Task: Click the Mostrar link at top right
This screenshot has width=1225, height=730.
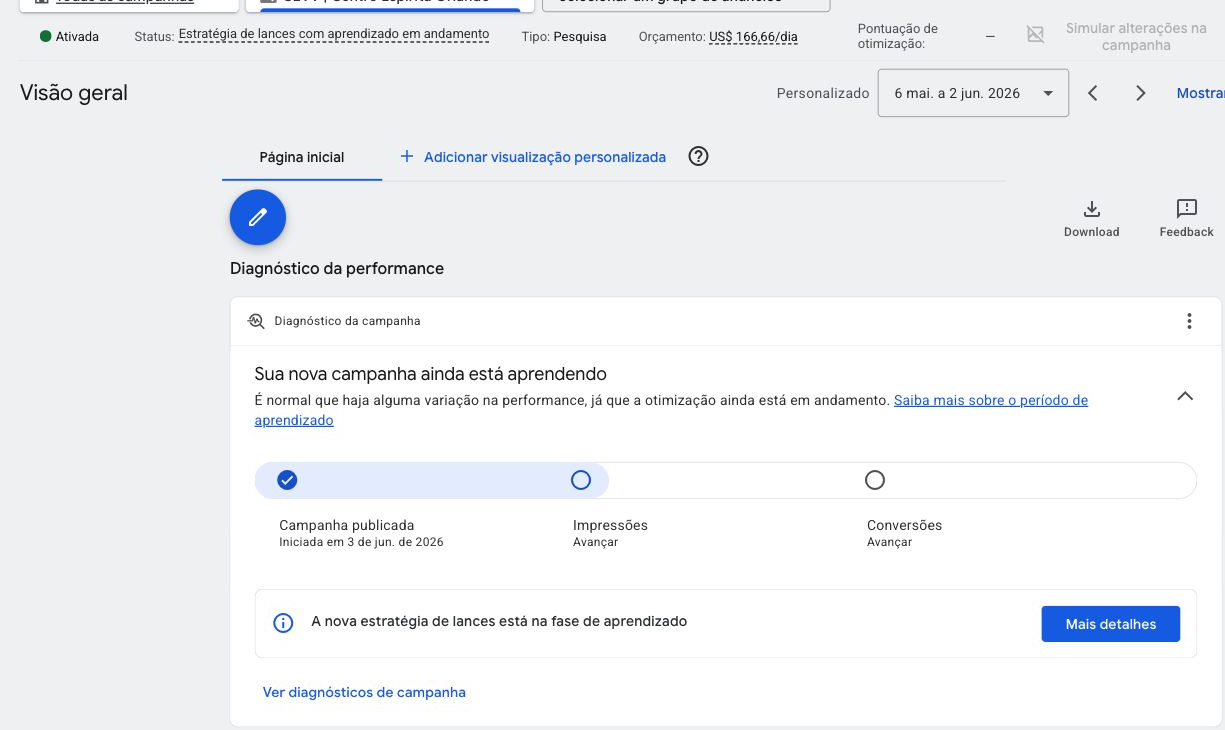Action: tap(1200, 93)
